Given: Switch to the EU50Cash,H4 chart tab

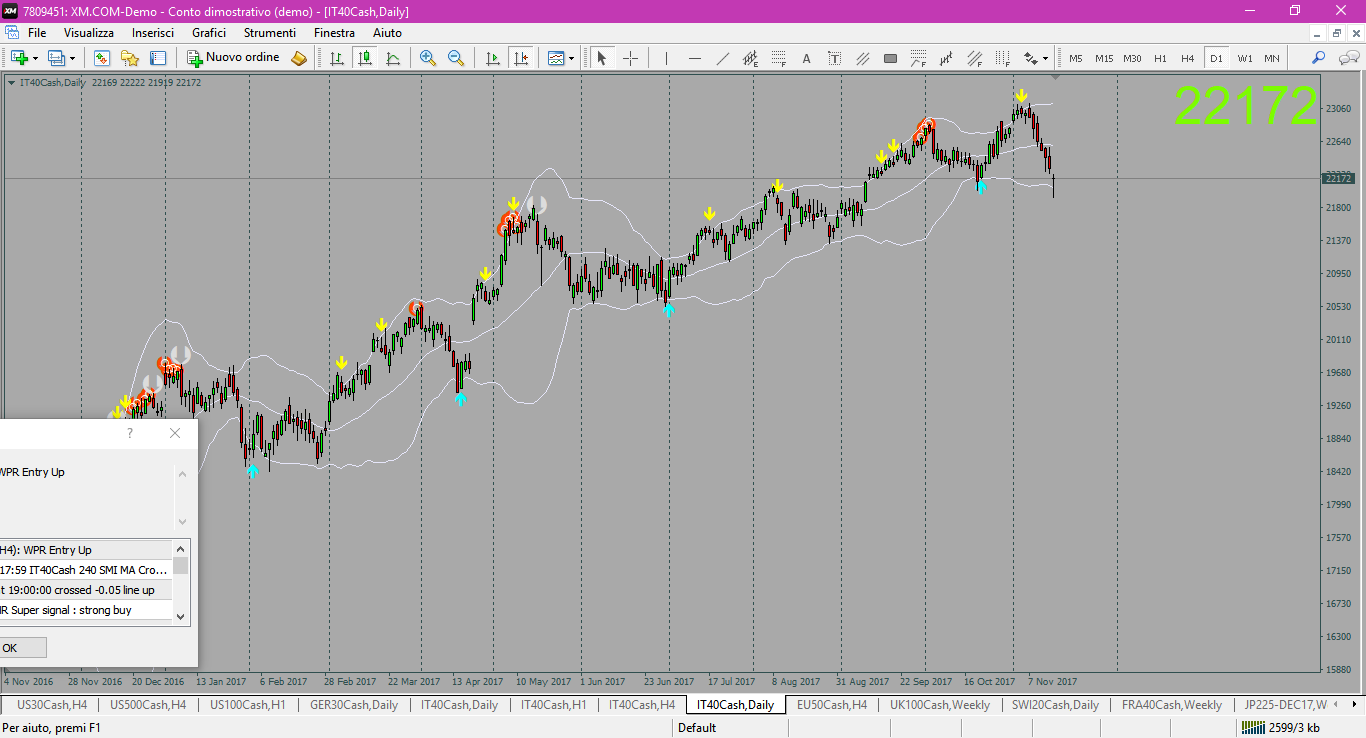Looking at the screenshot, I should (x=831, y=705).
